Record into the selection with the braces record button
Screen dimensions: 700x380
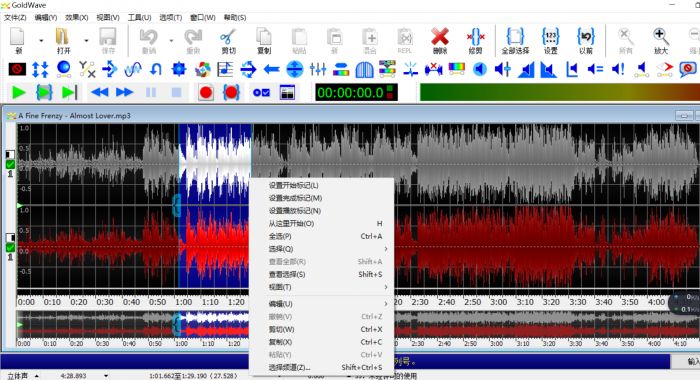231,93
